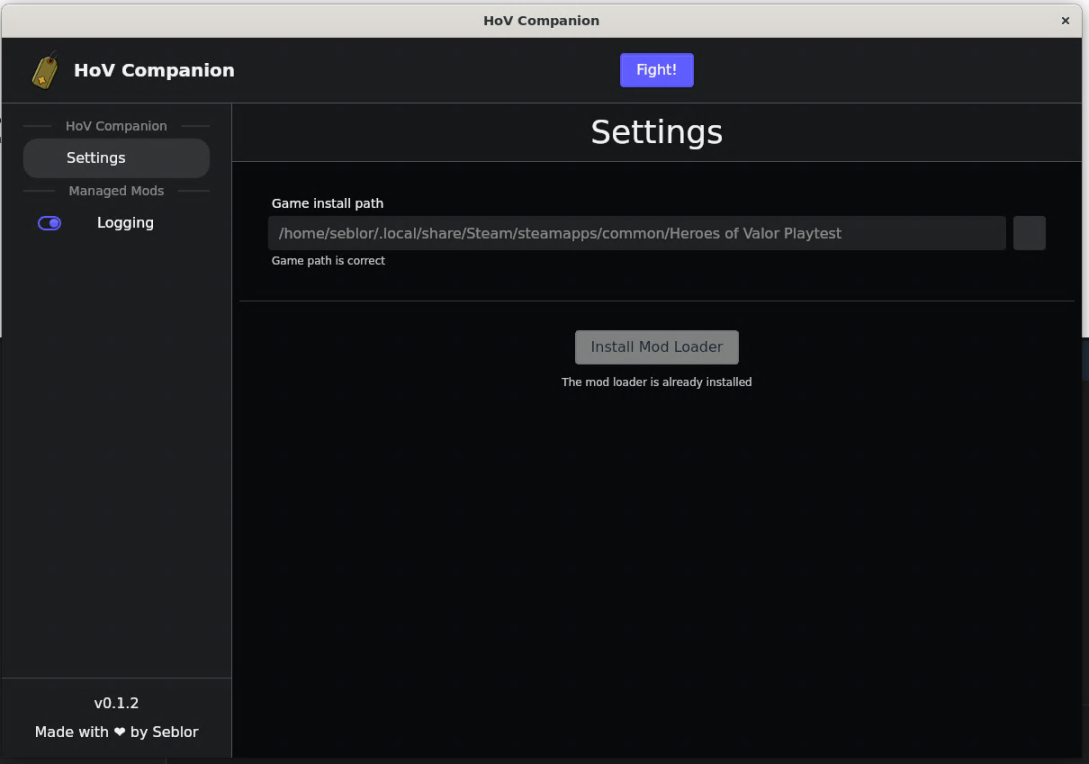
Task: Click the HoV Companion dog tag logo
Action: [x=45, y=70]
